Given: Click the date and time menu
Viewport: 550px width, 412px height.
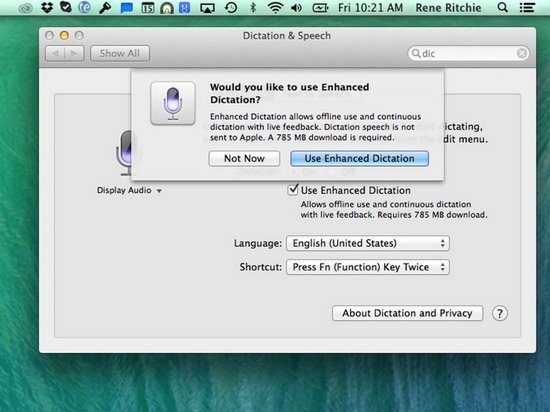Looking at the screenshot, I should pyautogui.click(x=370, y=8).
